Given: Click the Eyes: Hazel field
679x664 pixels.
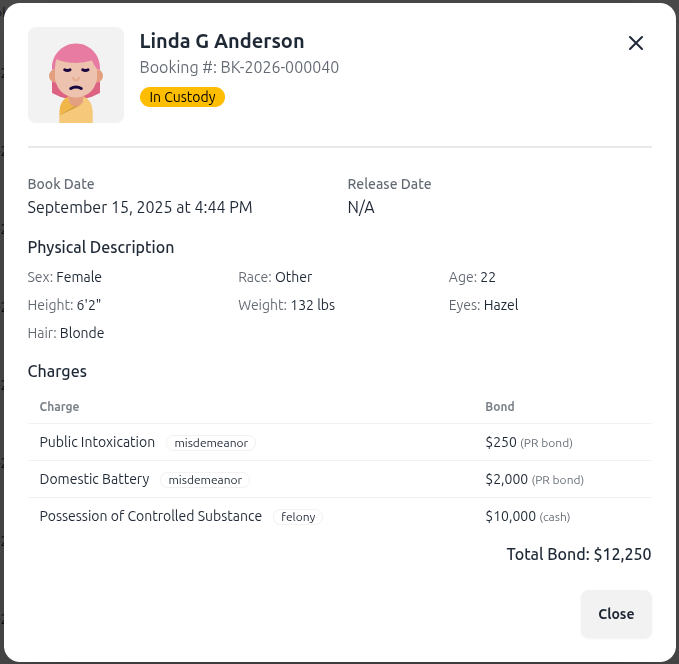Looking at the screenshot, I should point(483,305).
